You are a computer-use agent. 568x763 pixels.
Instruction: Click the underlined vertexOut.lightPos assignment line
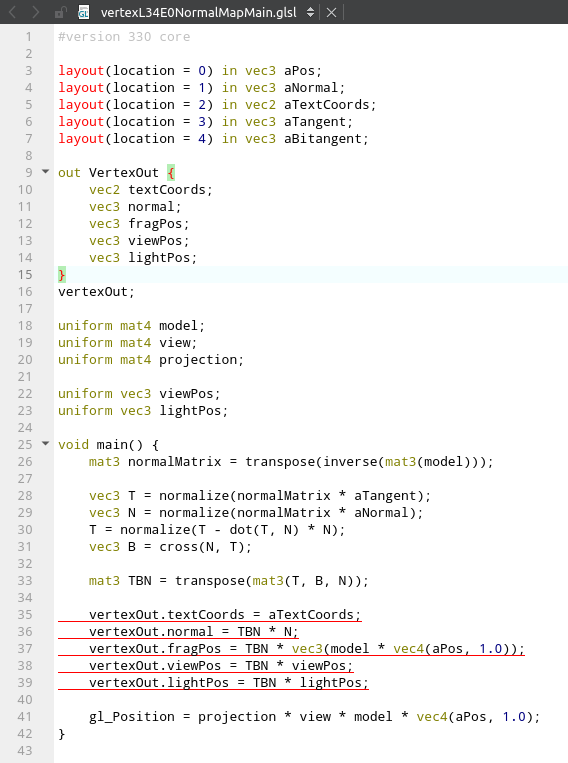point(229,683)
